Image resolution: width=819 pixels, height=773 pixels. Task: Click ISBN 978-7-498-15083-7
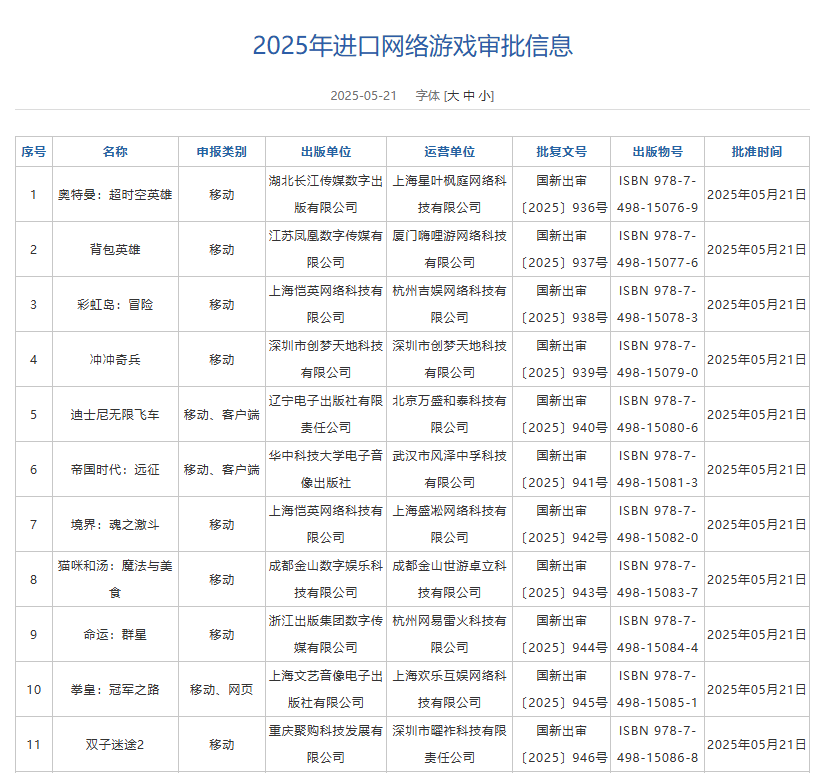click(x=657, y=579)
